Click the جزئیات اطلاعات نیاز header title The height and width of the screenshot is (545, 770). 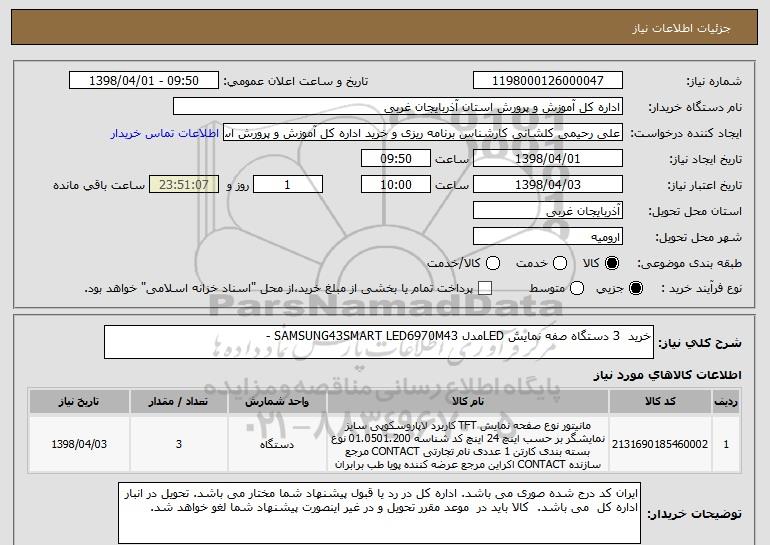pyautogui.click(x=681, y=28)
